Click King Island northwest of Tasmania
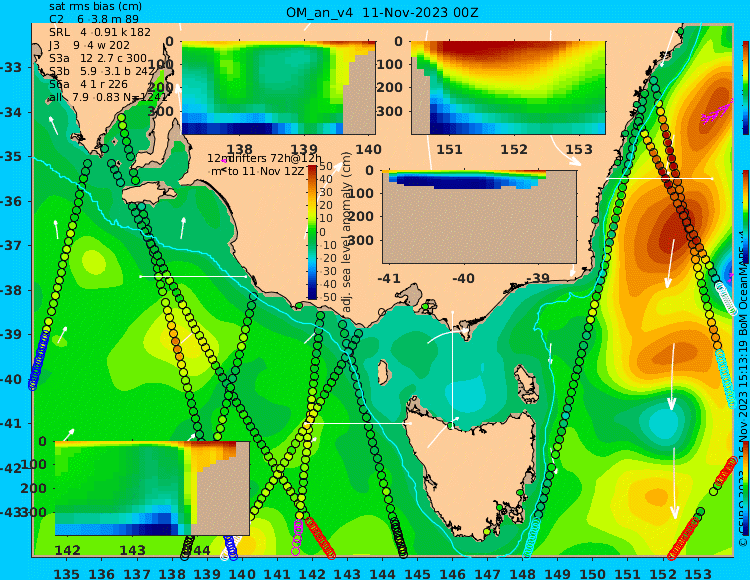Image resolution: width=750 pixels, height=580 pixels. pyautogui.click(x=383, y=373)
